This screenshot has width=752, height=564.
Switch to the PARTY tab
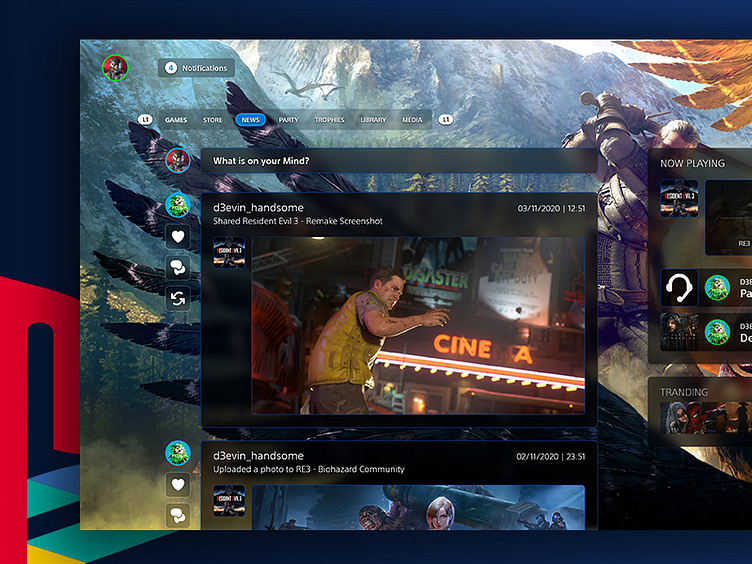(x=288, y=120)
